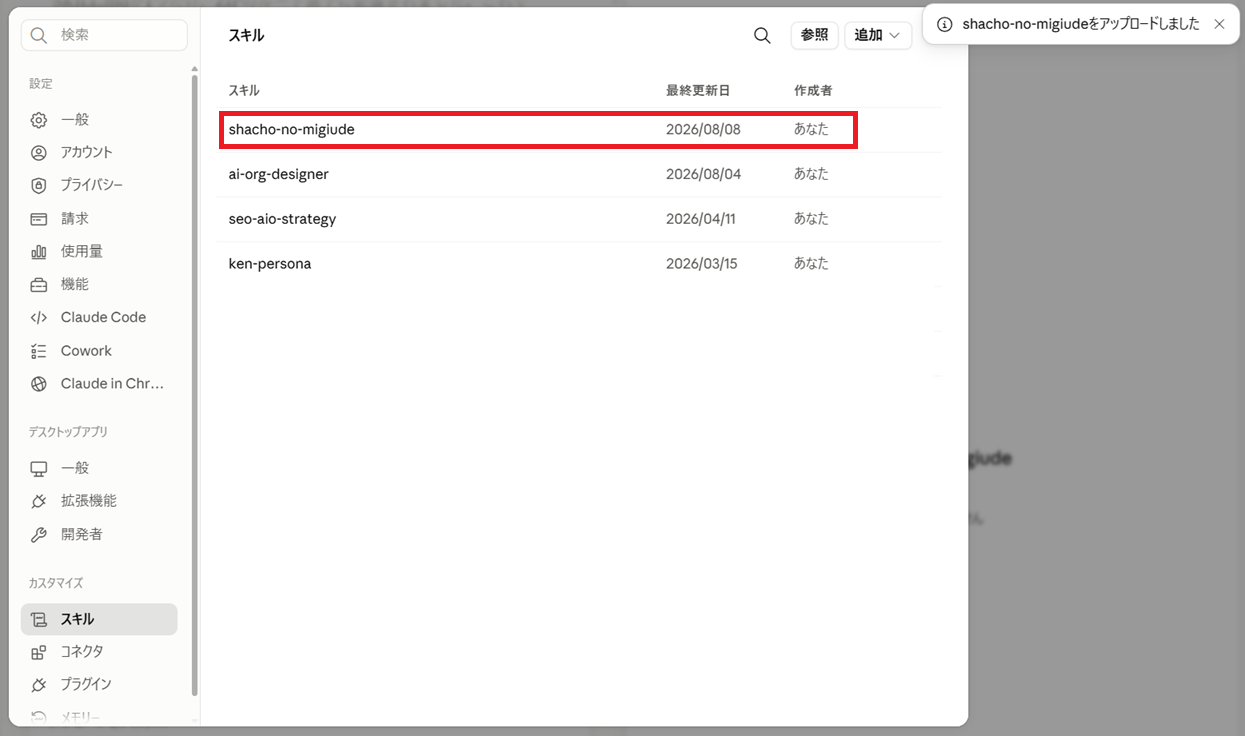Open skill search with magnifier icon

(x=762, y=35)
